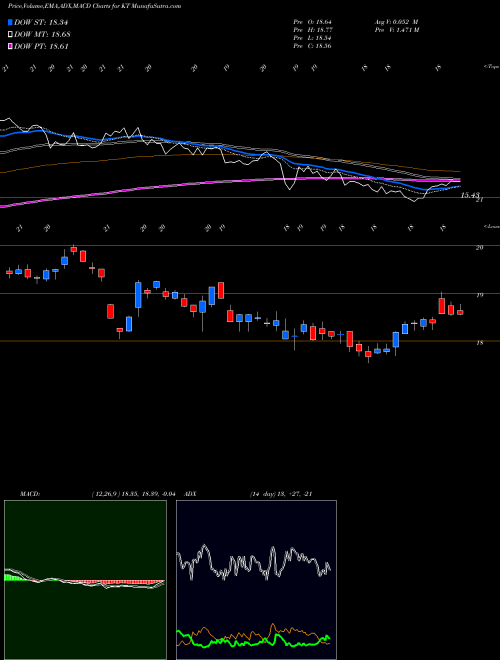Viewport: 500px width, 660px height.
Task: Click the ADX values '(14 day) 18, +27, -21'
Action: [281, 494]
